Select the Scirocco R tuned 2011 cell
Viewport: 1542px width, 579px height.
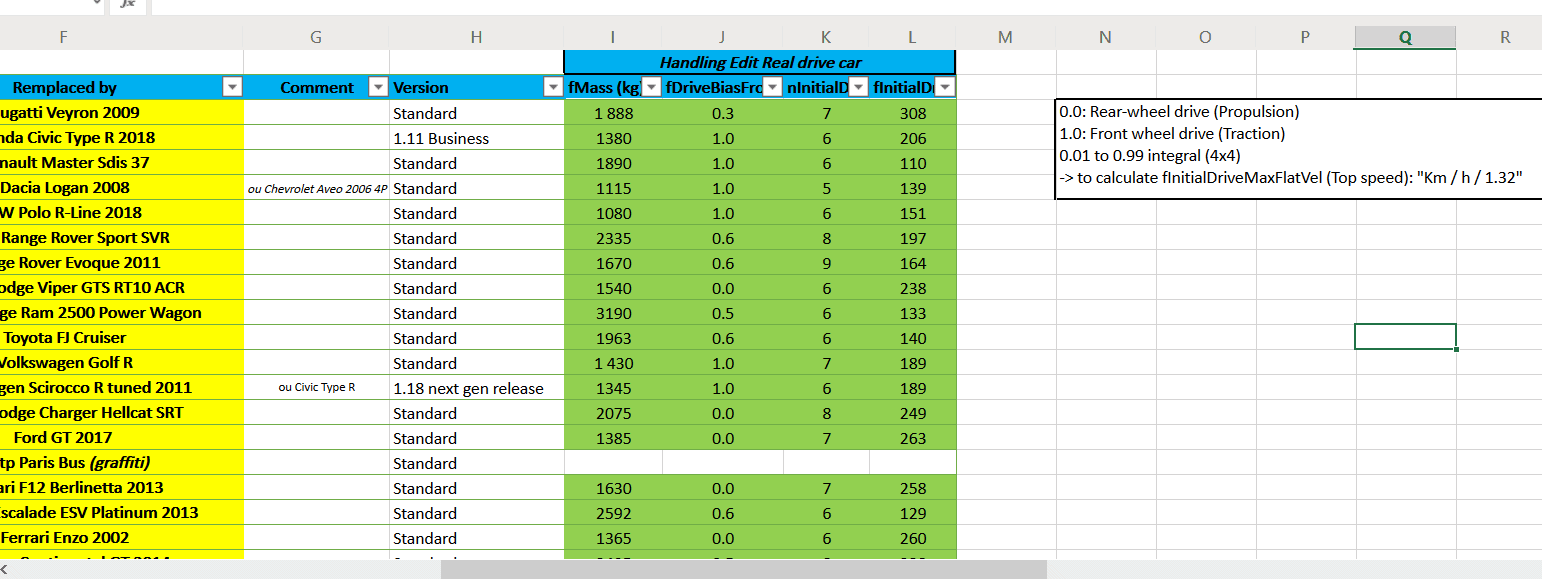click(x=121, y=388)
